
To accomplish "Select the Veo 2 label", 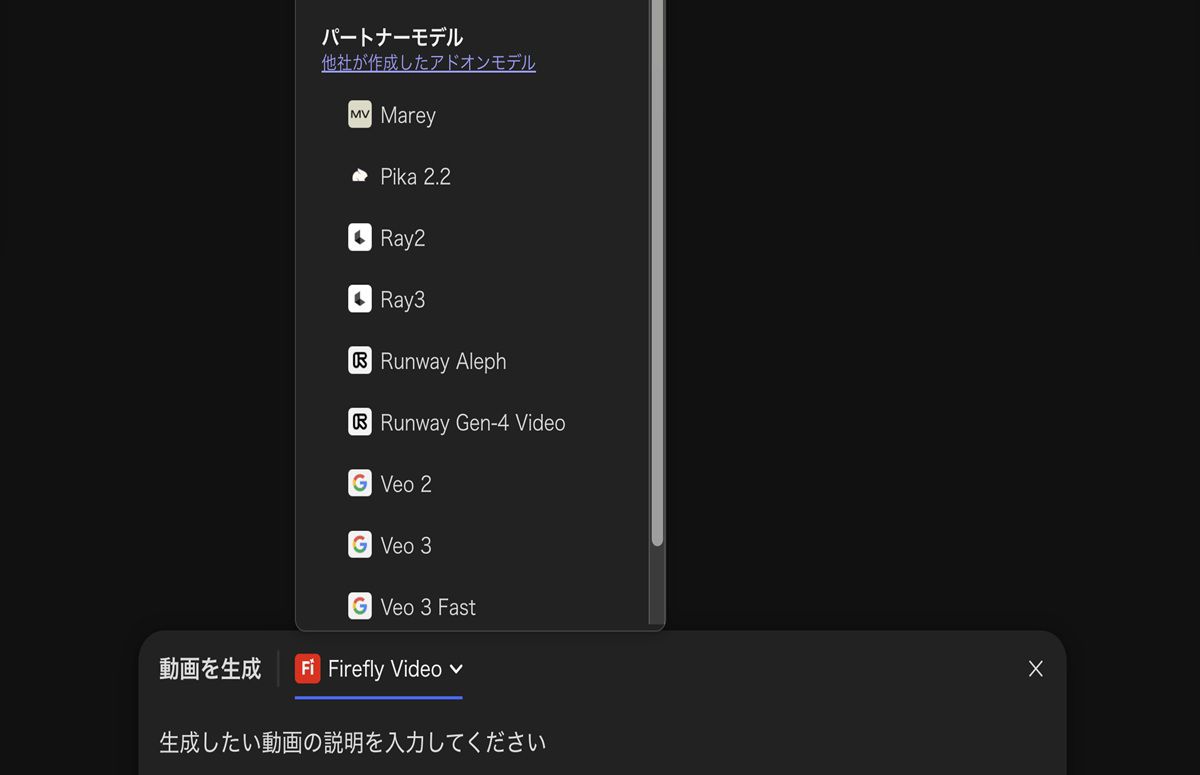I will 406,484.
